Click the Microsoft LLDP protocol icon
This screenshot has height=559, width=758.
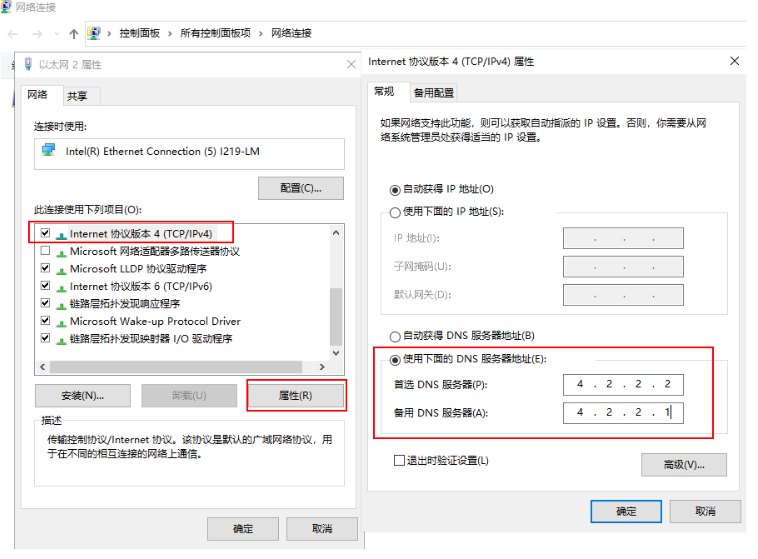coord(62,269)
